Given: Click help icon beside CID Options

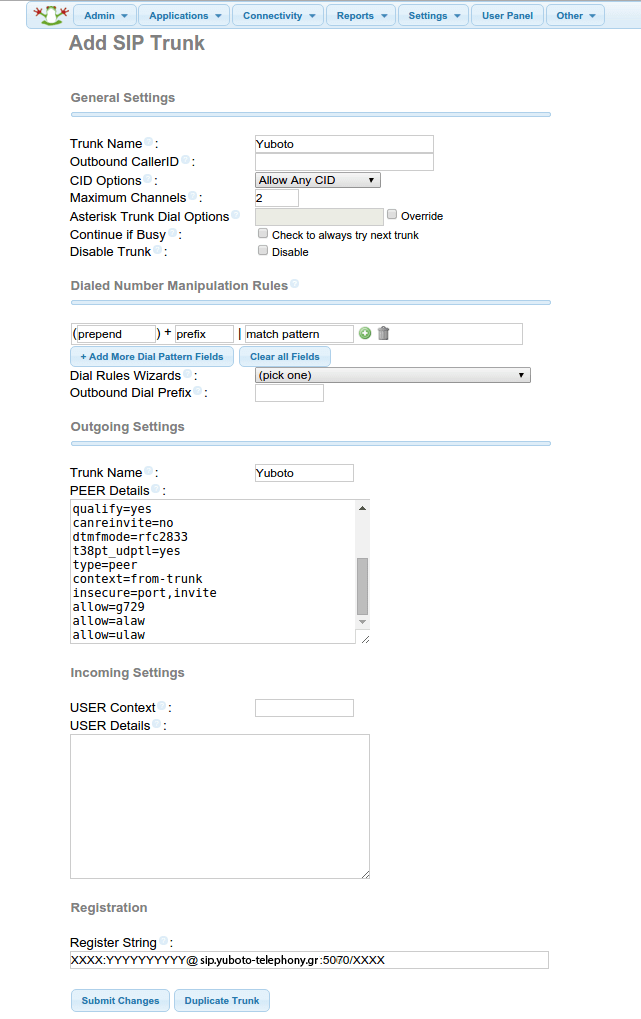Looking at the screenshot, I should click(148, 179).
